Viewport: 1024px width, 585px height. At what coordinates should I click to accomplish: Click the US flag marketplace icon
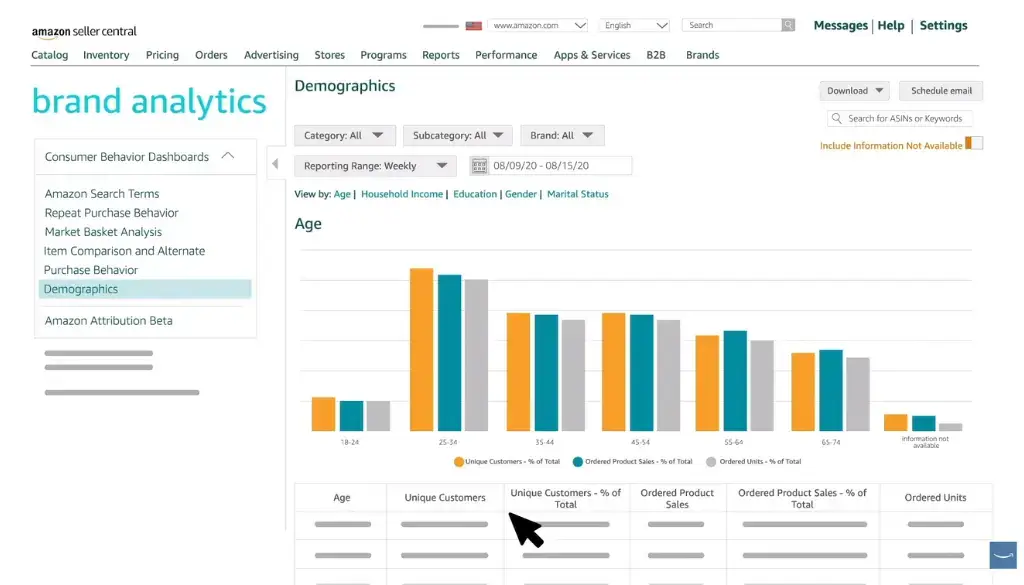pyautogui.click(x=473, y=25)
